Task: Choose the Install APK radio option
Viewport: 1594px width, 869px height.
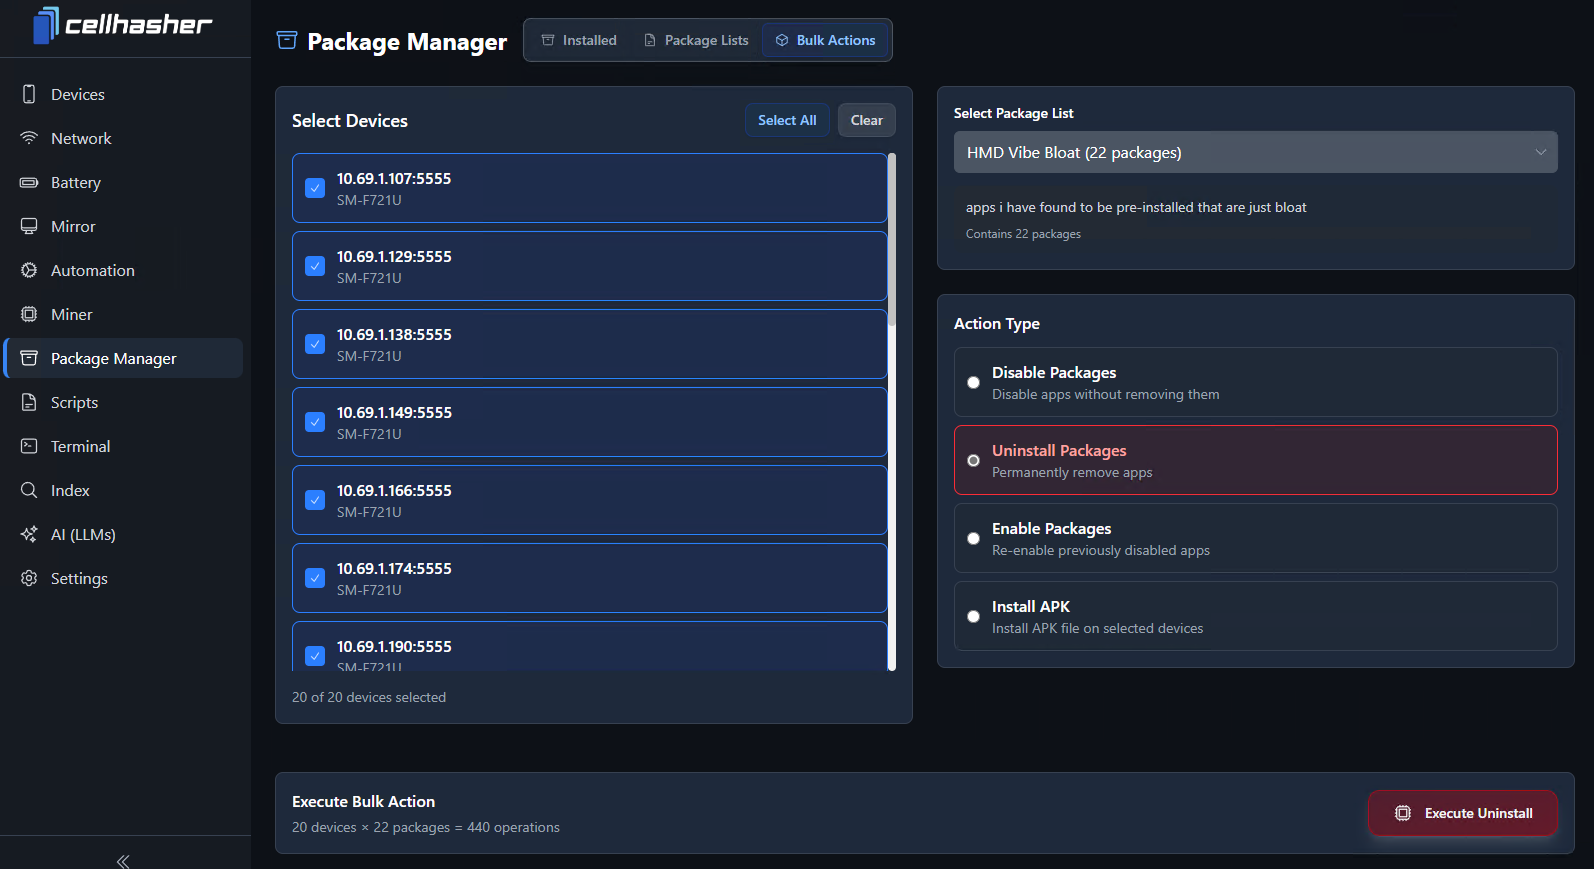Action: click(973, 616)
